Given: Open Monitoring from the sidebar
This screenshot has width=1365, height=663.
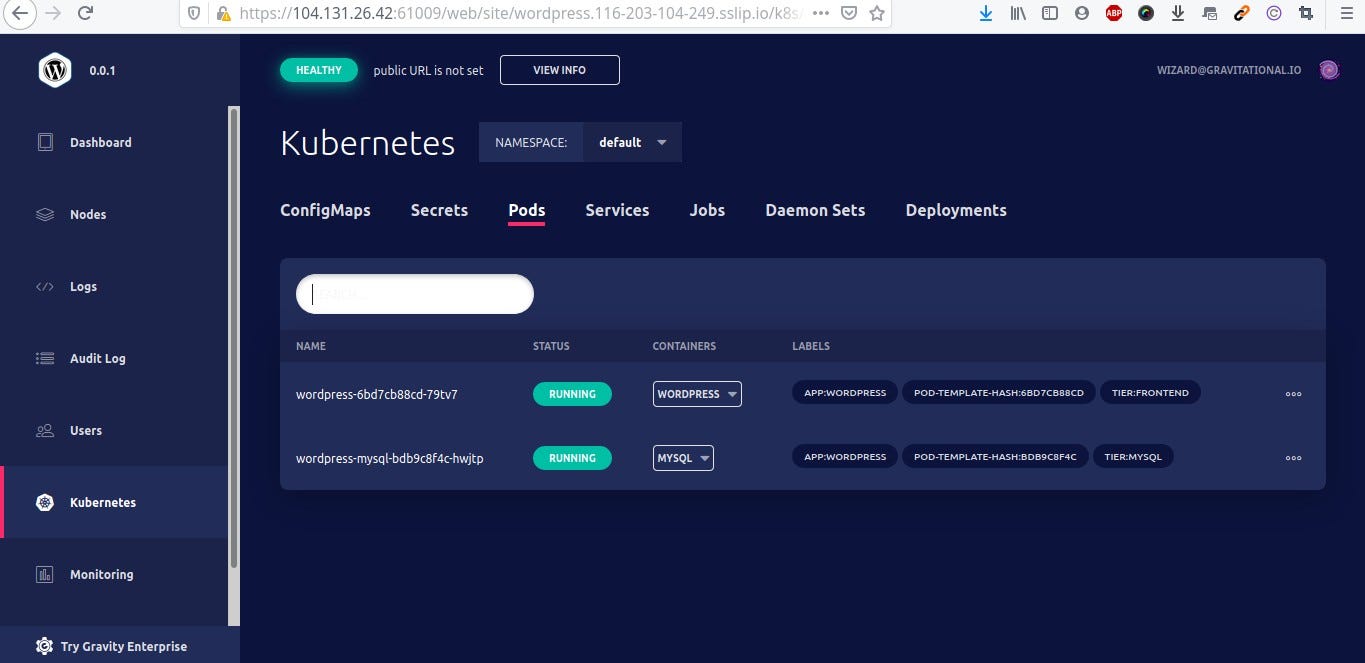Looking at the screenshot, I should [101, 574].
